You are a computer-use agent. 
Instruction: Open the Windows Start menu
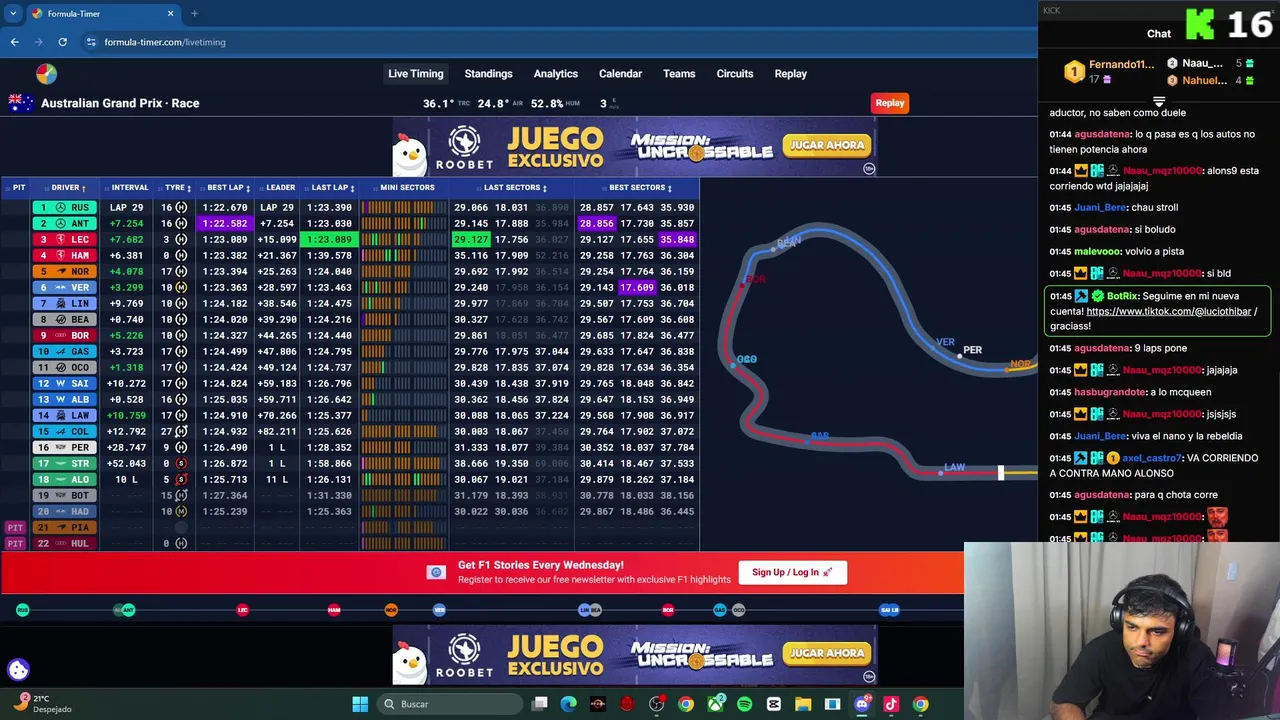pyautogui.click(x=360, y=704)
